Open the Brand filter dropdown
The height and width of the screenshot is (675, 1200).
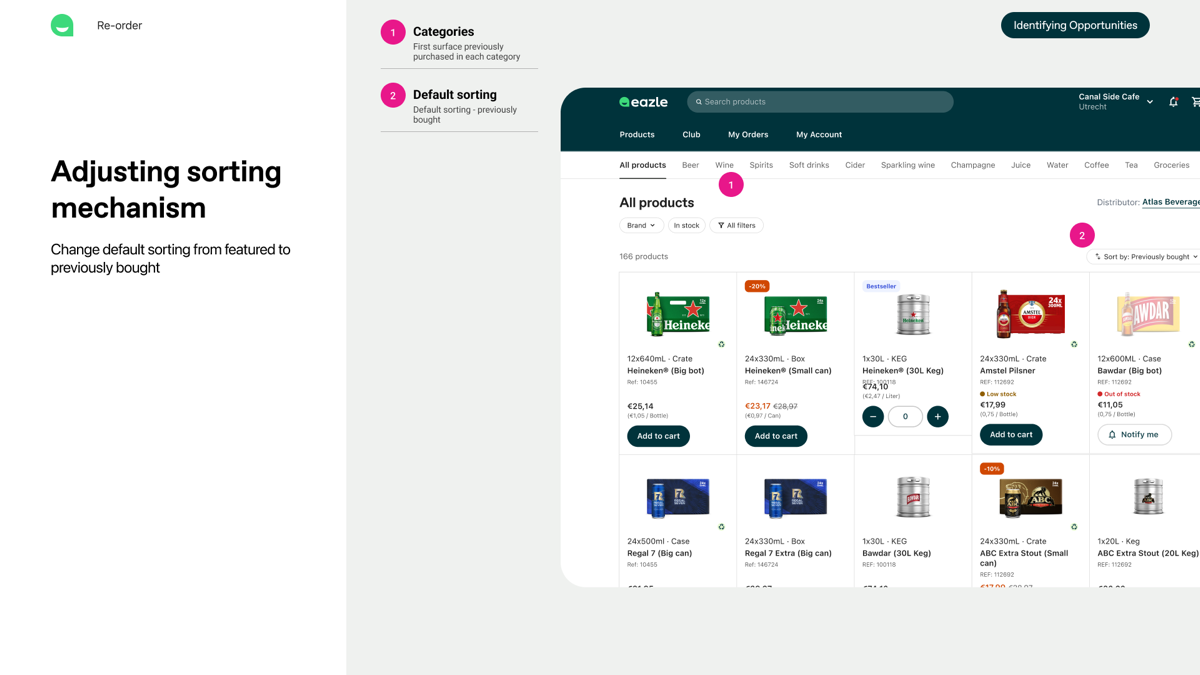[x=641, y=226]
